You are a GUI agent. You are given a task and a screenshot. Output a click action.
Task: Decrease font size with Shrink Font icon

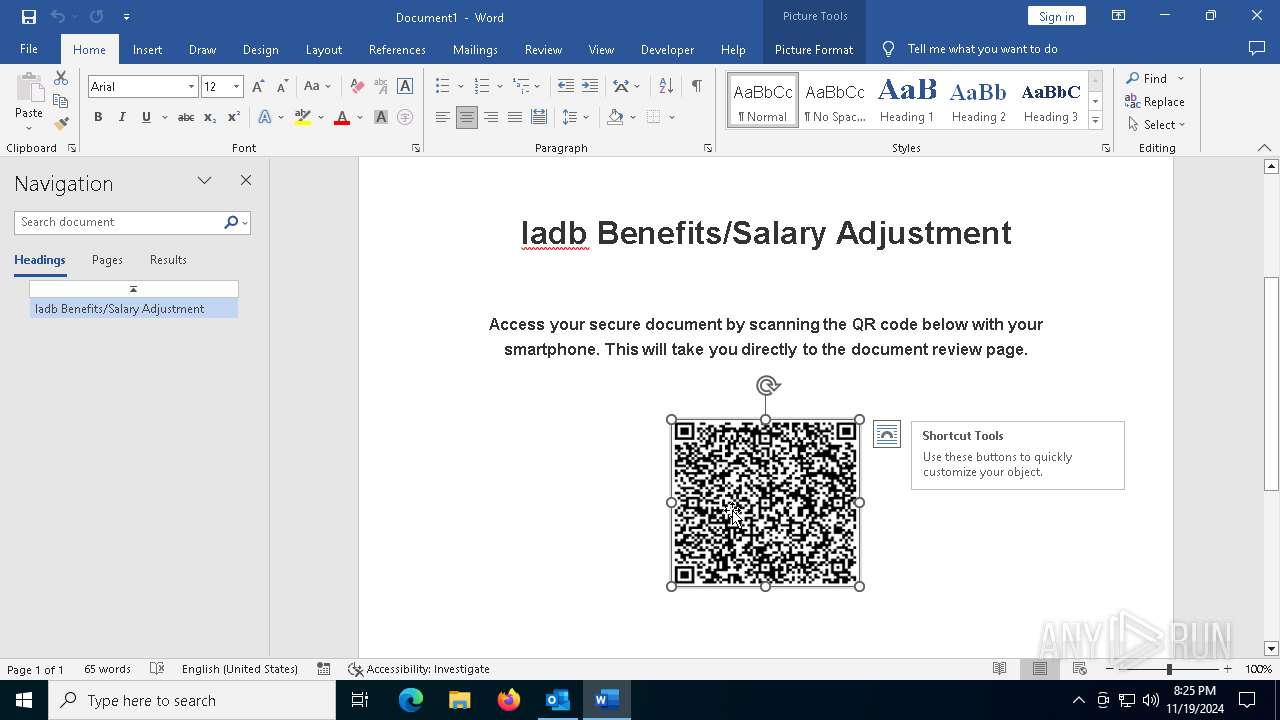pyautogui.click(x=282, y=87)
